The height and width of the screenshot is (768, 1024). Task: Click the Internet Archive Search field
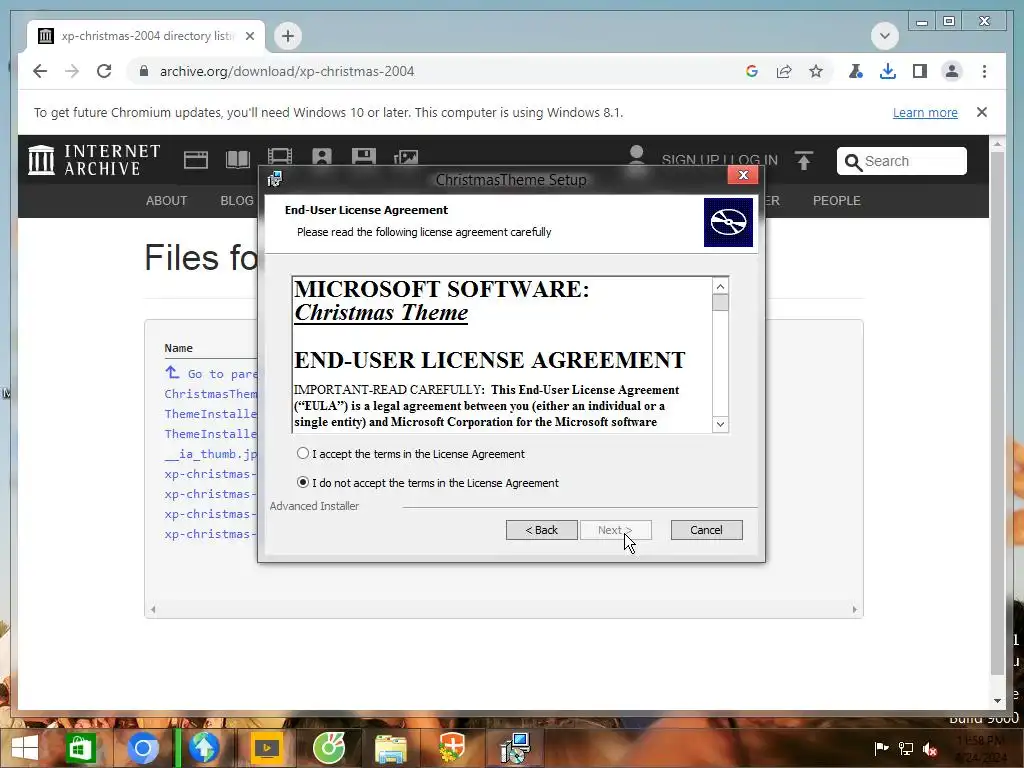[x=902, y=161]
